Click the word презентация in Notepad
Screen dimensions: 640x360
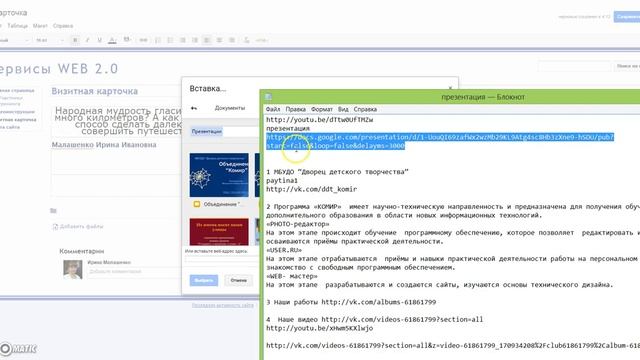288,129
